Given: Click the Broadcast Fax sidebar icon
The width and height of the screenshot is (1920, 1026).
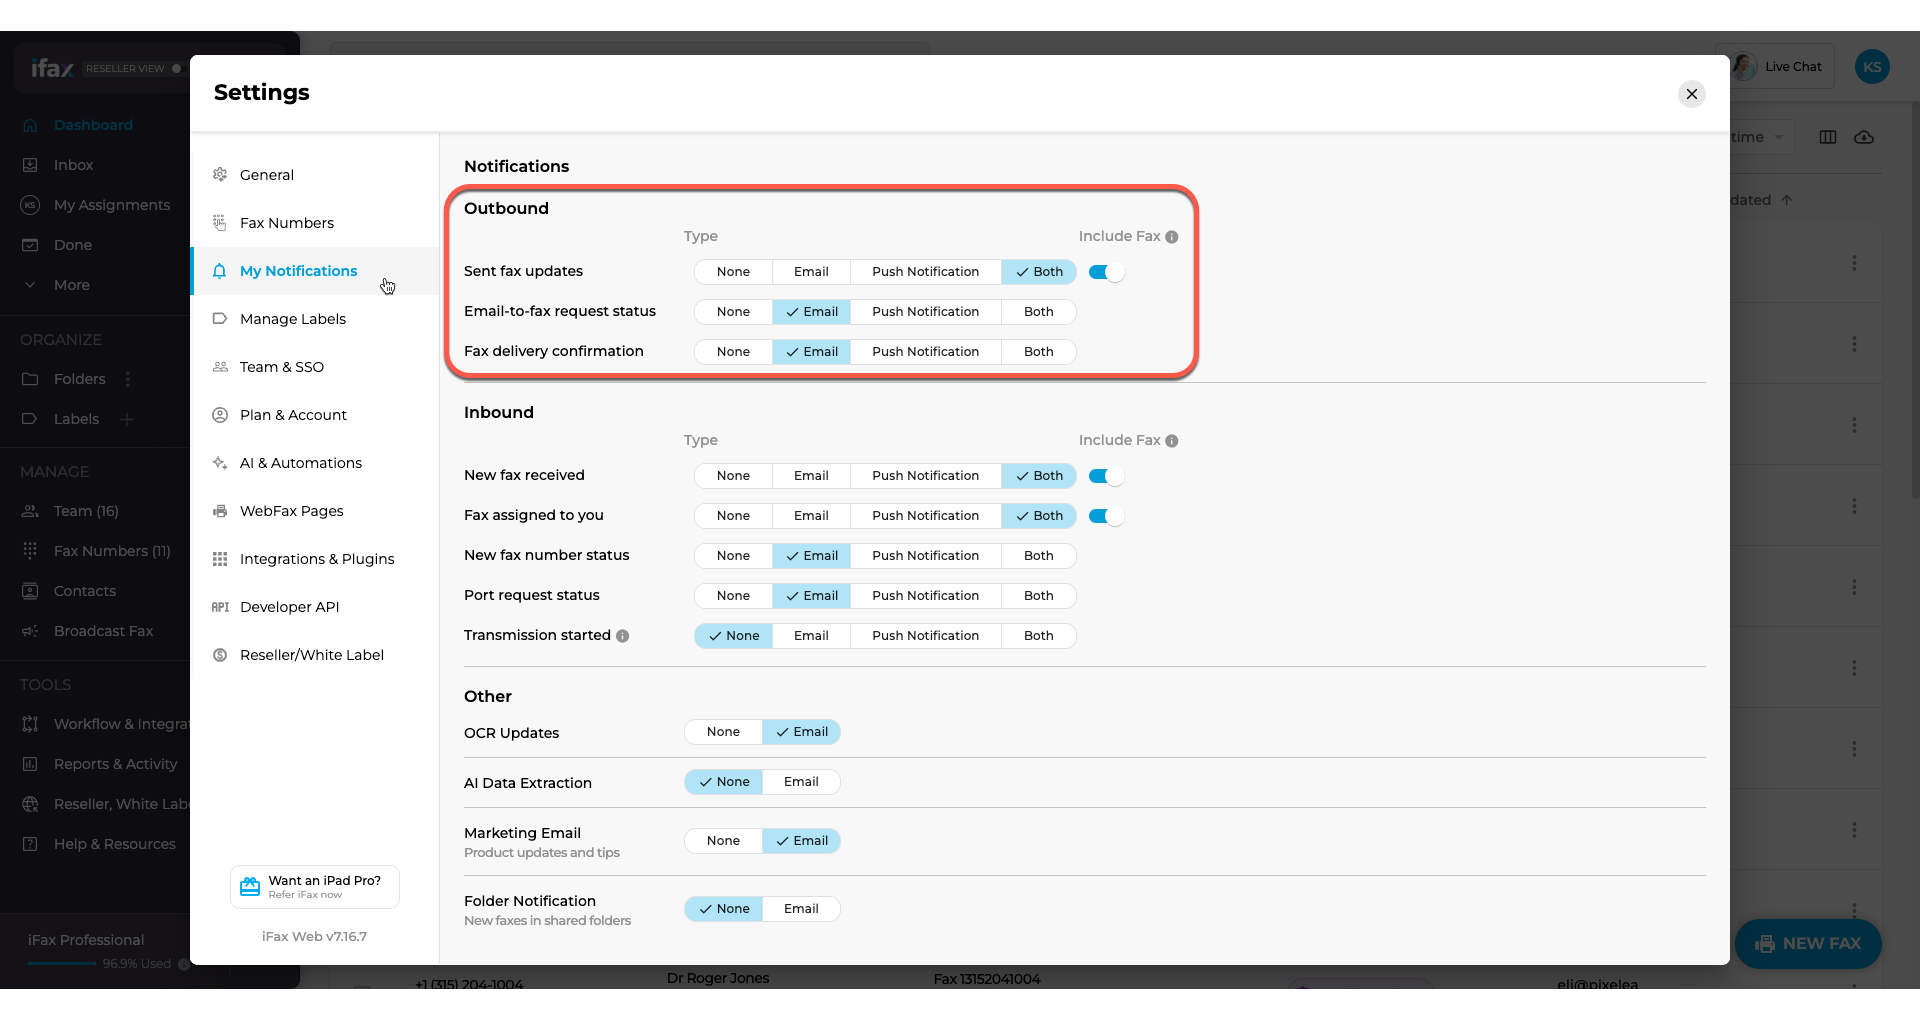Looking at the screenshot, I should click(30, 631).
